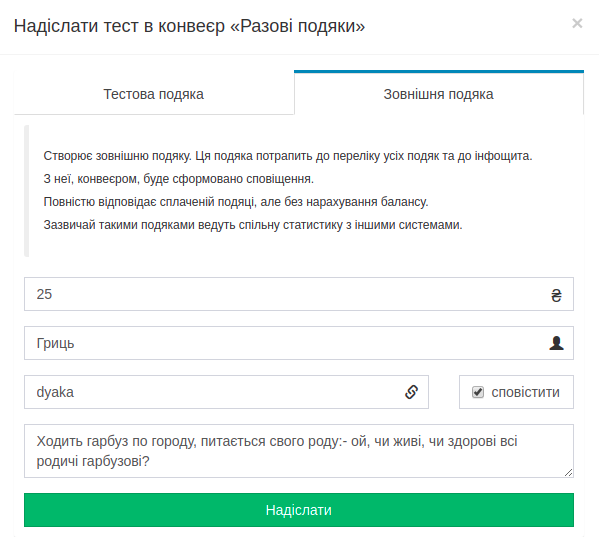The height and width of the screenshot is (537, 599).
Task: Tick the сповістити checkbox
Action: (x=478, y=392)
